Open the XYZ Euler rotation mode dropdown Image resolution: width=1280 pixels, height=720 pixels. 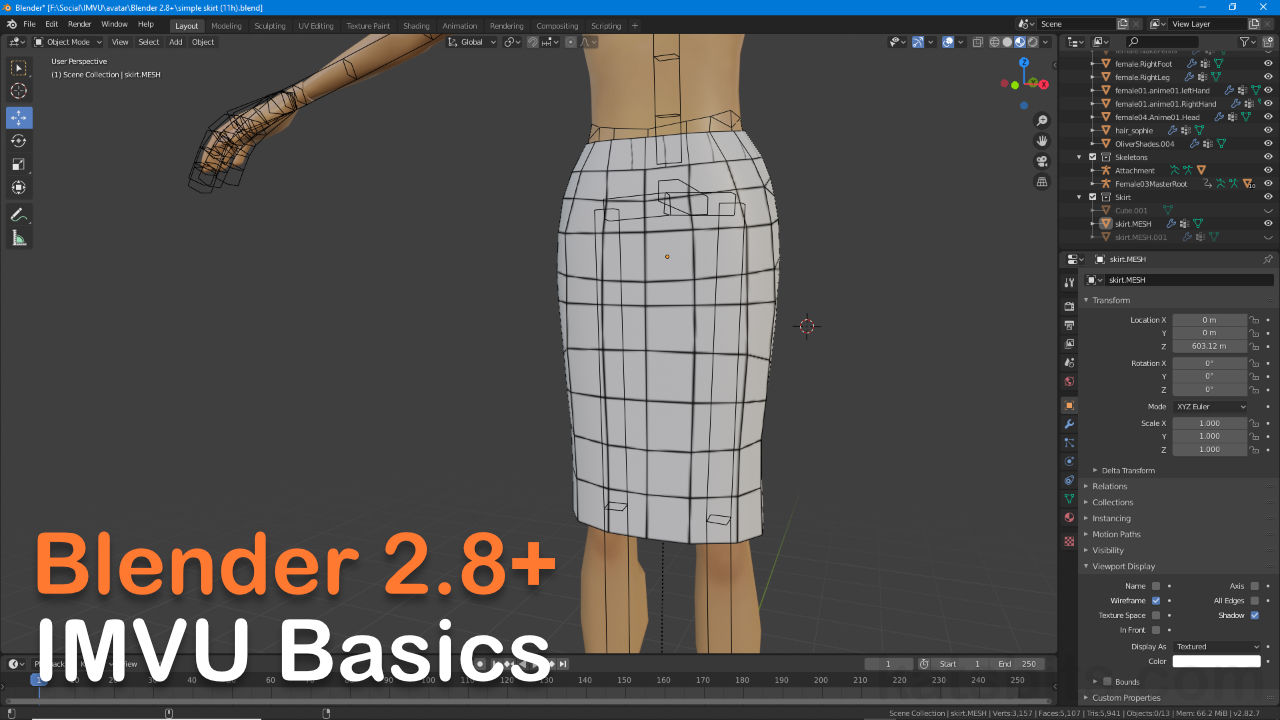point(1211,407)
